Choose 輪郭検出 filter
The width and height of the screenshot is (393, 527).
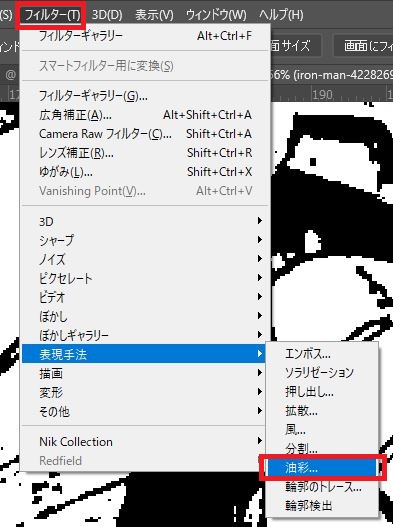click(322, 505)
